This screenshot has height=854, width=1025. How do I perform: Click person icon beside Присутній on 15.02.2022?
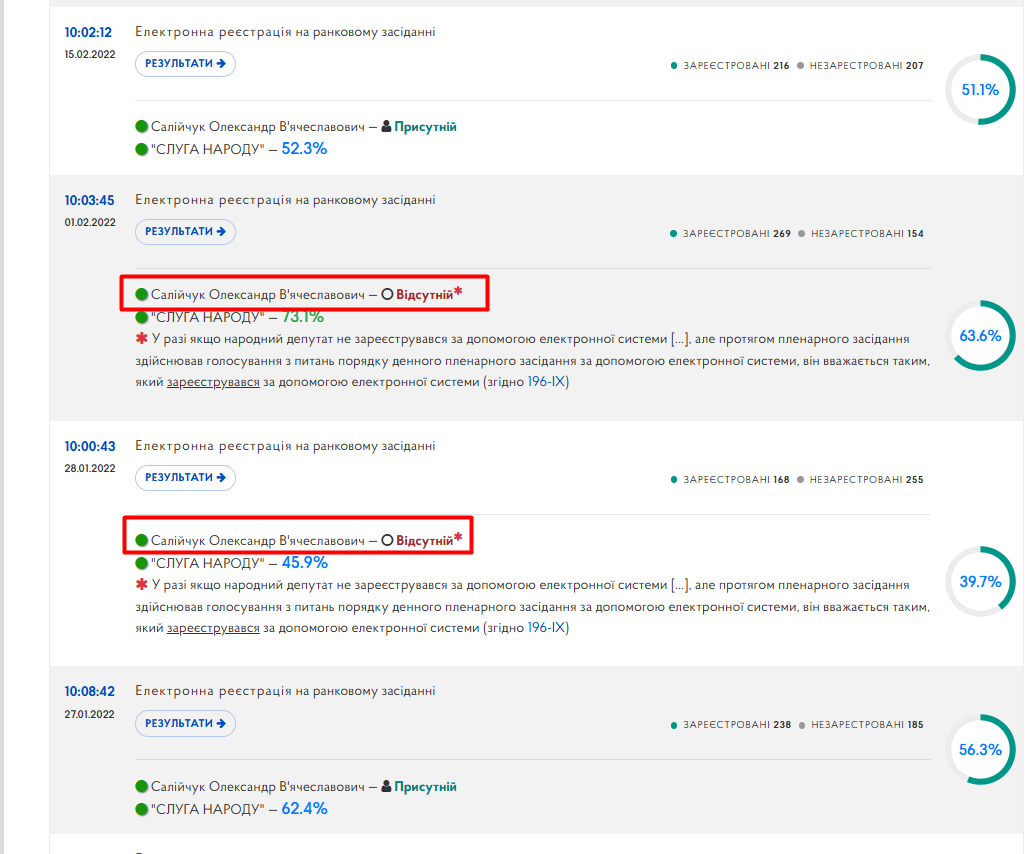(x=386, y=126)
